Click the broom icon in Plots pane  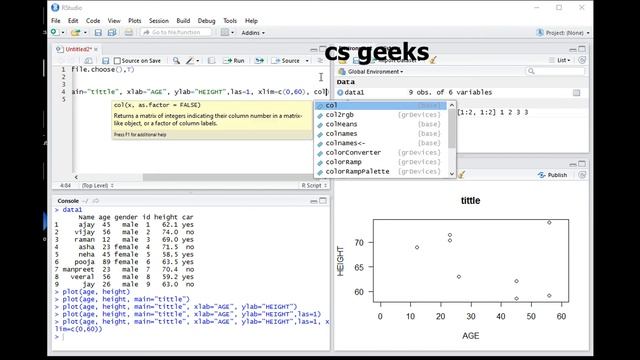[x=462, y=175]
